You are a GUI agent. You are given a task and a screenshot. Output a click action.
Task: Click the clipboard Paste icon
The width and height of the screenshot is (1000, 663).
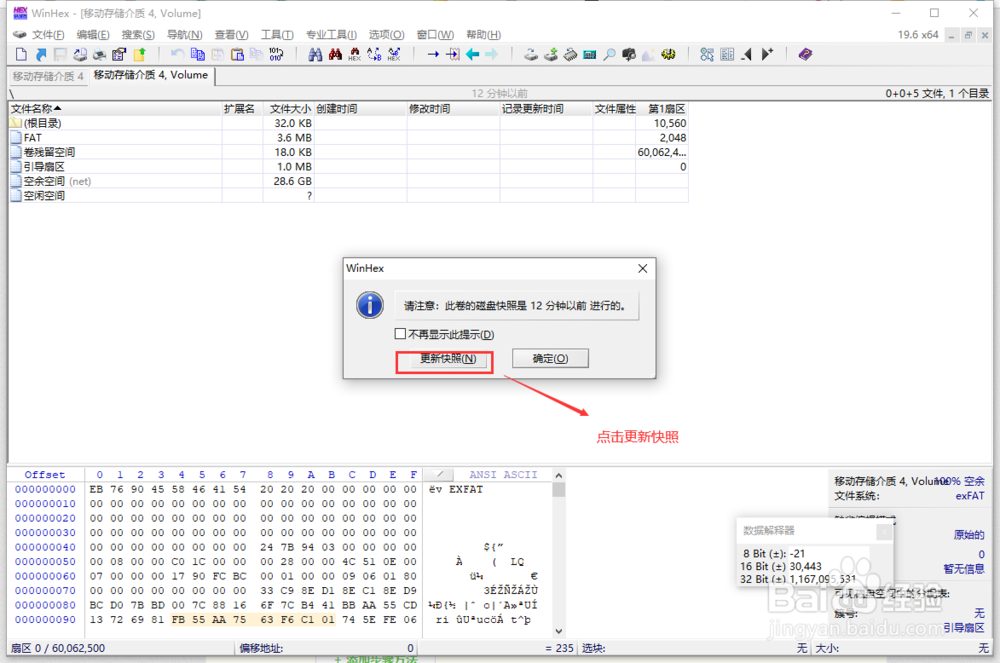237,54
